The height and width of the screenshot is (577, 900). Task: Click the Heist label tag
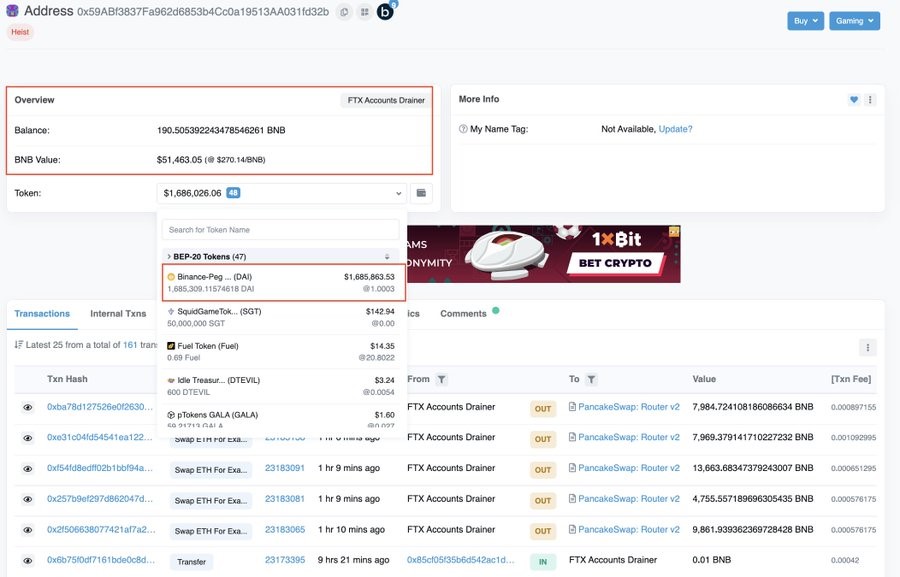(20, 32)
